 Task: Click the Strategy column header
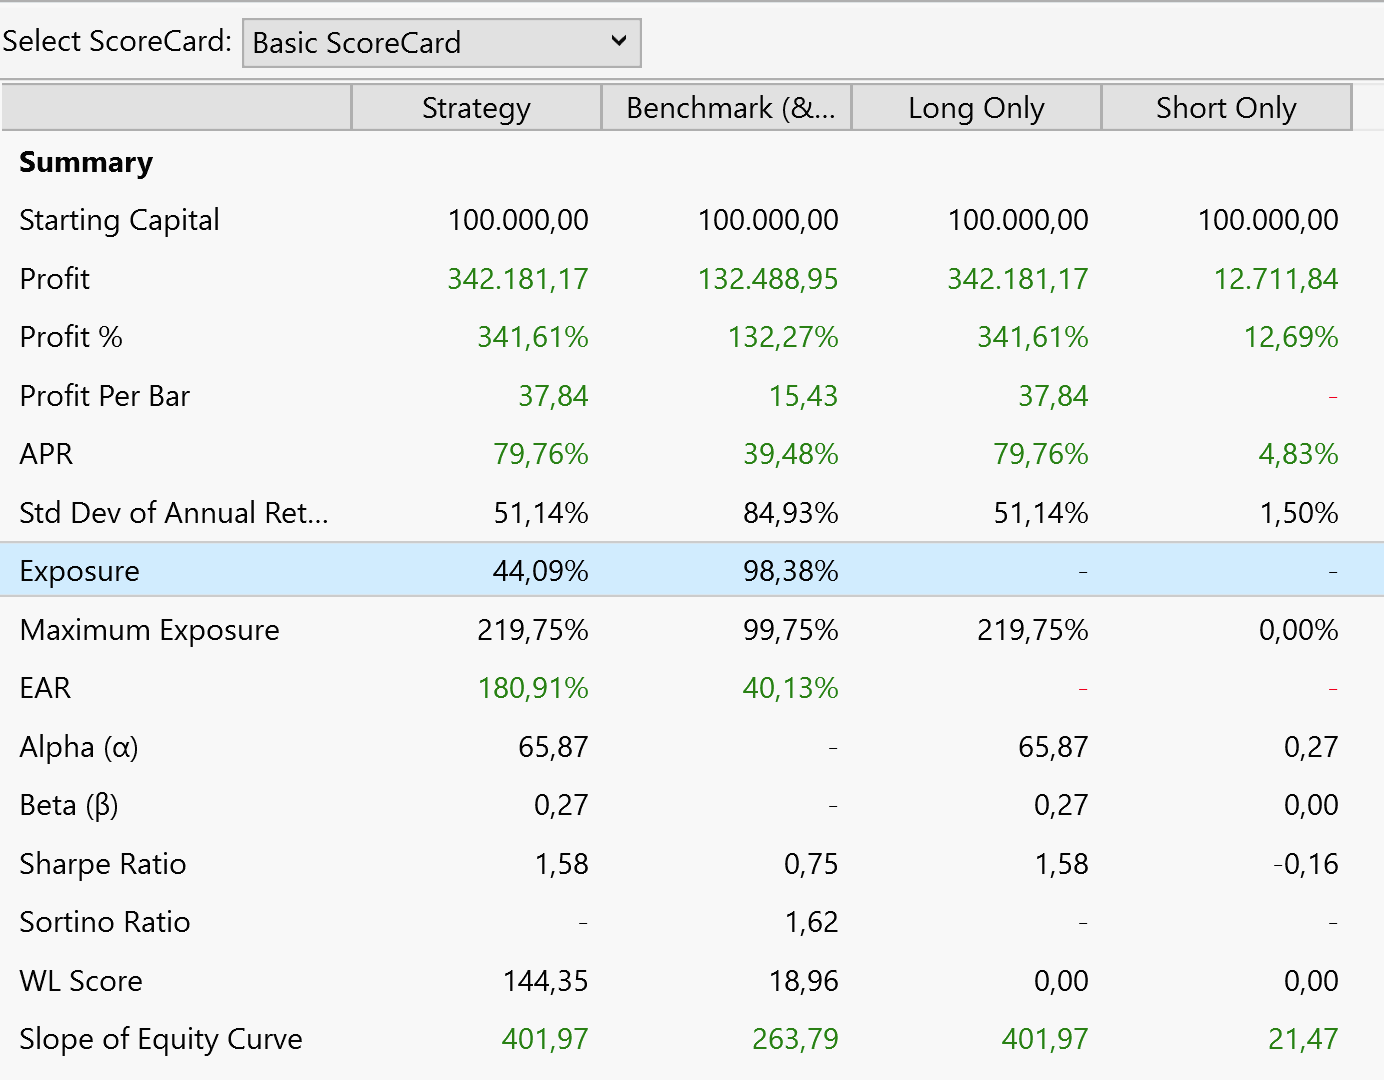click(476, 108)
